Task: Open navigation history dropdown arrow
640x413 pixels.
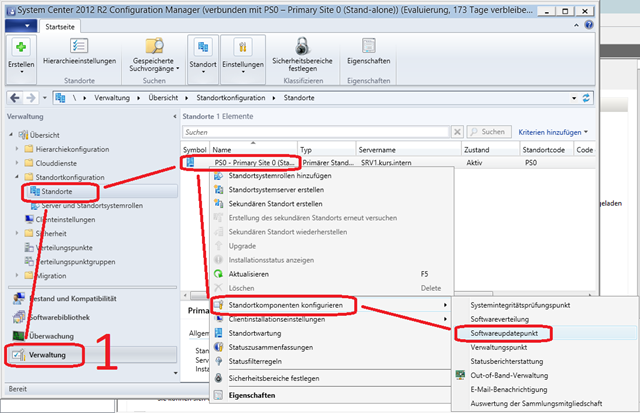Action: [x=44, y=98]
